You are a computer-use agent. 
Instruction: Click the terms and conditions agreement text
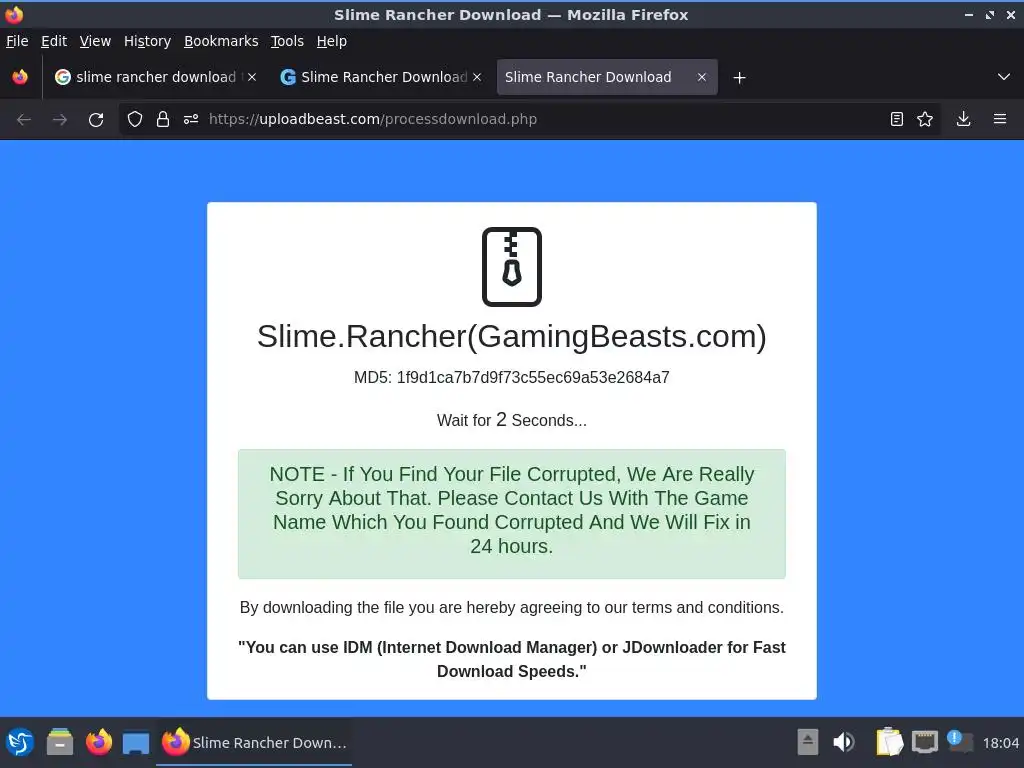pos(511,607)
